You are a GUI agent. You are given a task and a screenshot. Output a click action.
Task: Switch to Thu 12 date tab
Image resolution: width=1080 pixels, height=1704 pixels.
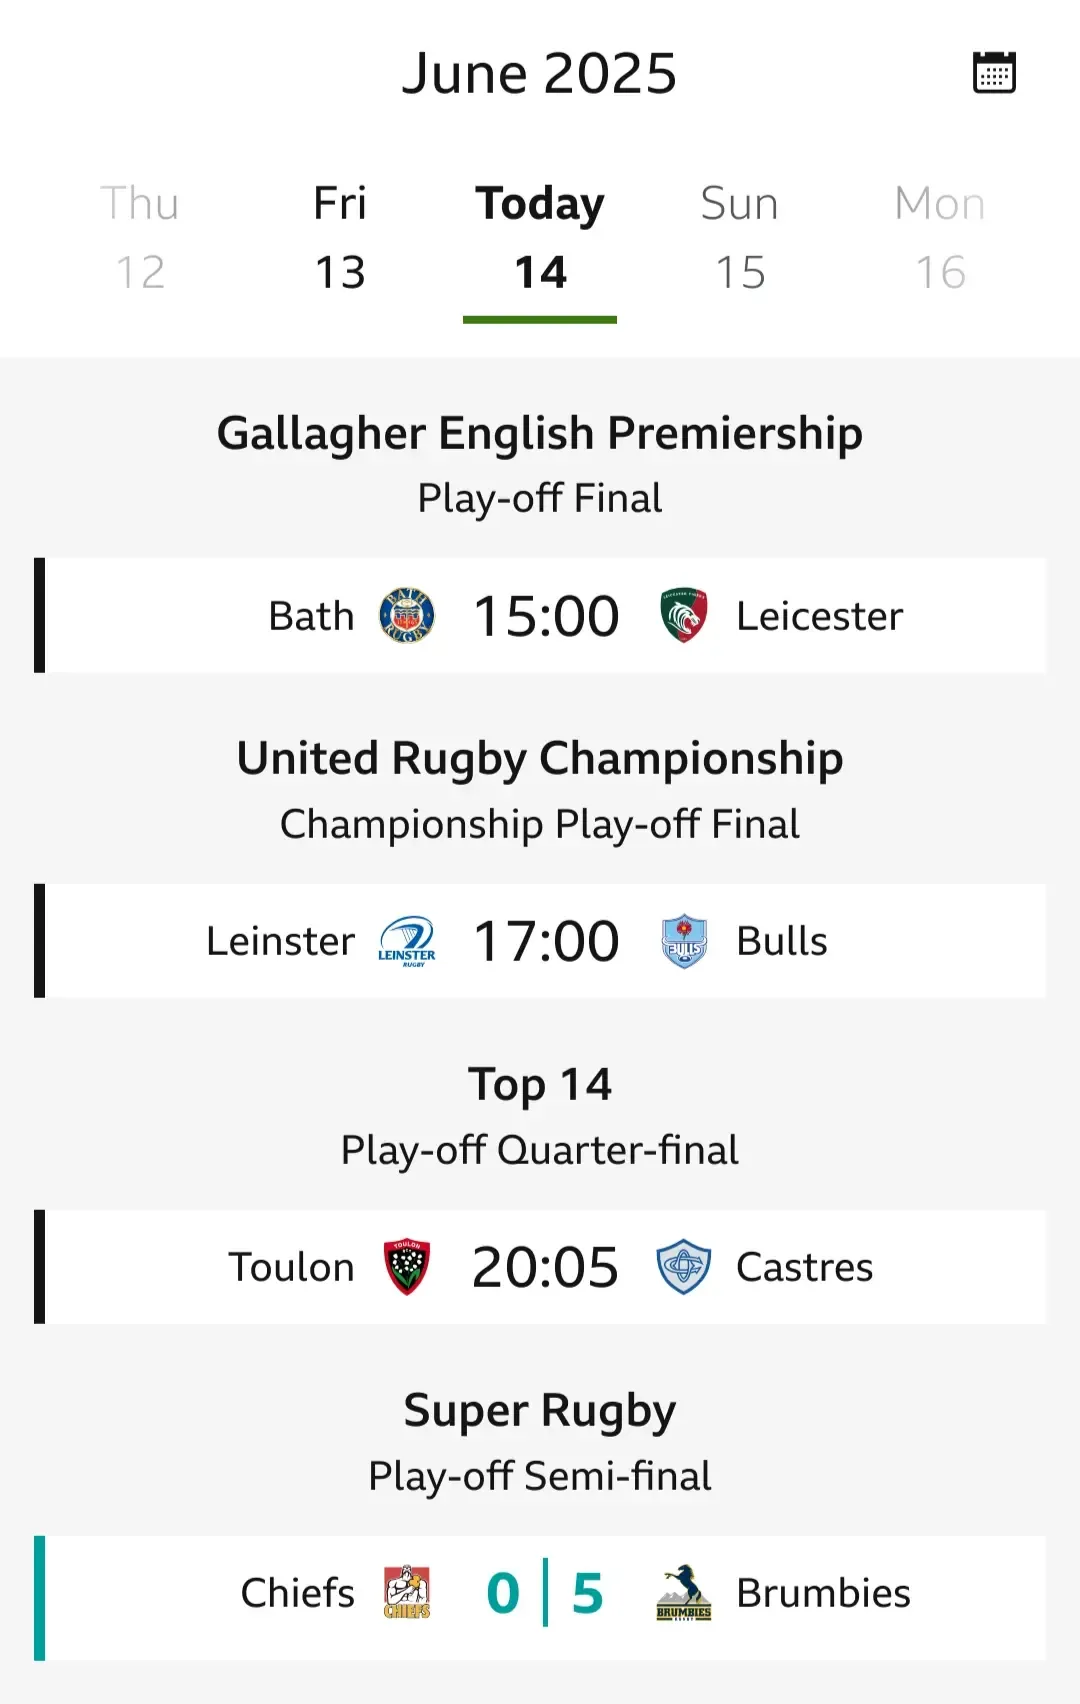coord(140,238)
